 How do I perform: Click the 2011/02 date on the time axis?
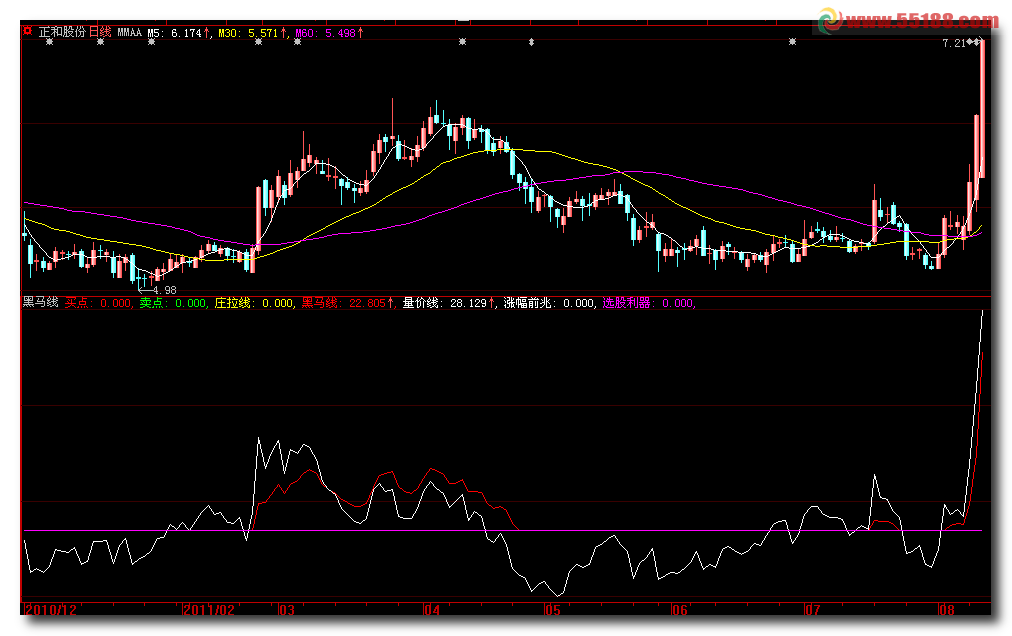(210, 608)
